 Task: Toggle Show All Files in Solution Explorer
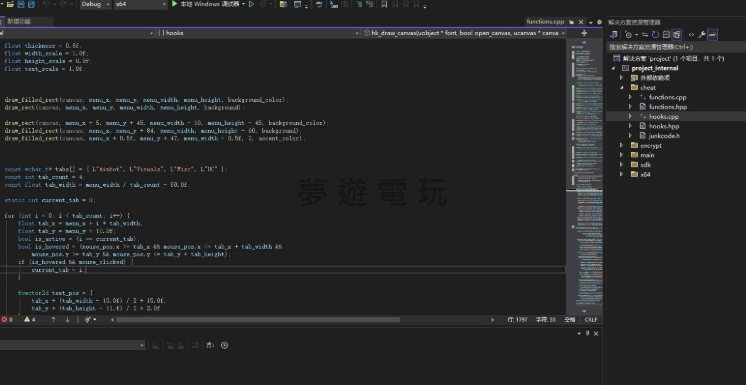(x=677, y=34)
